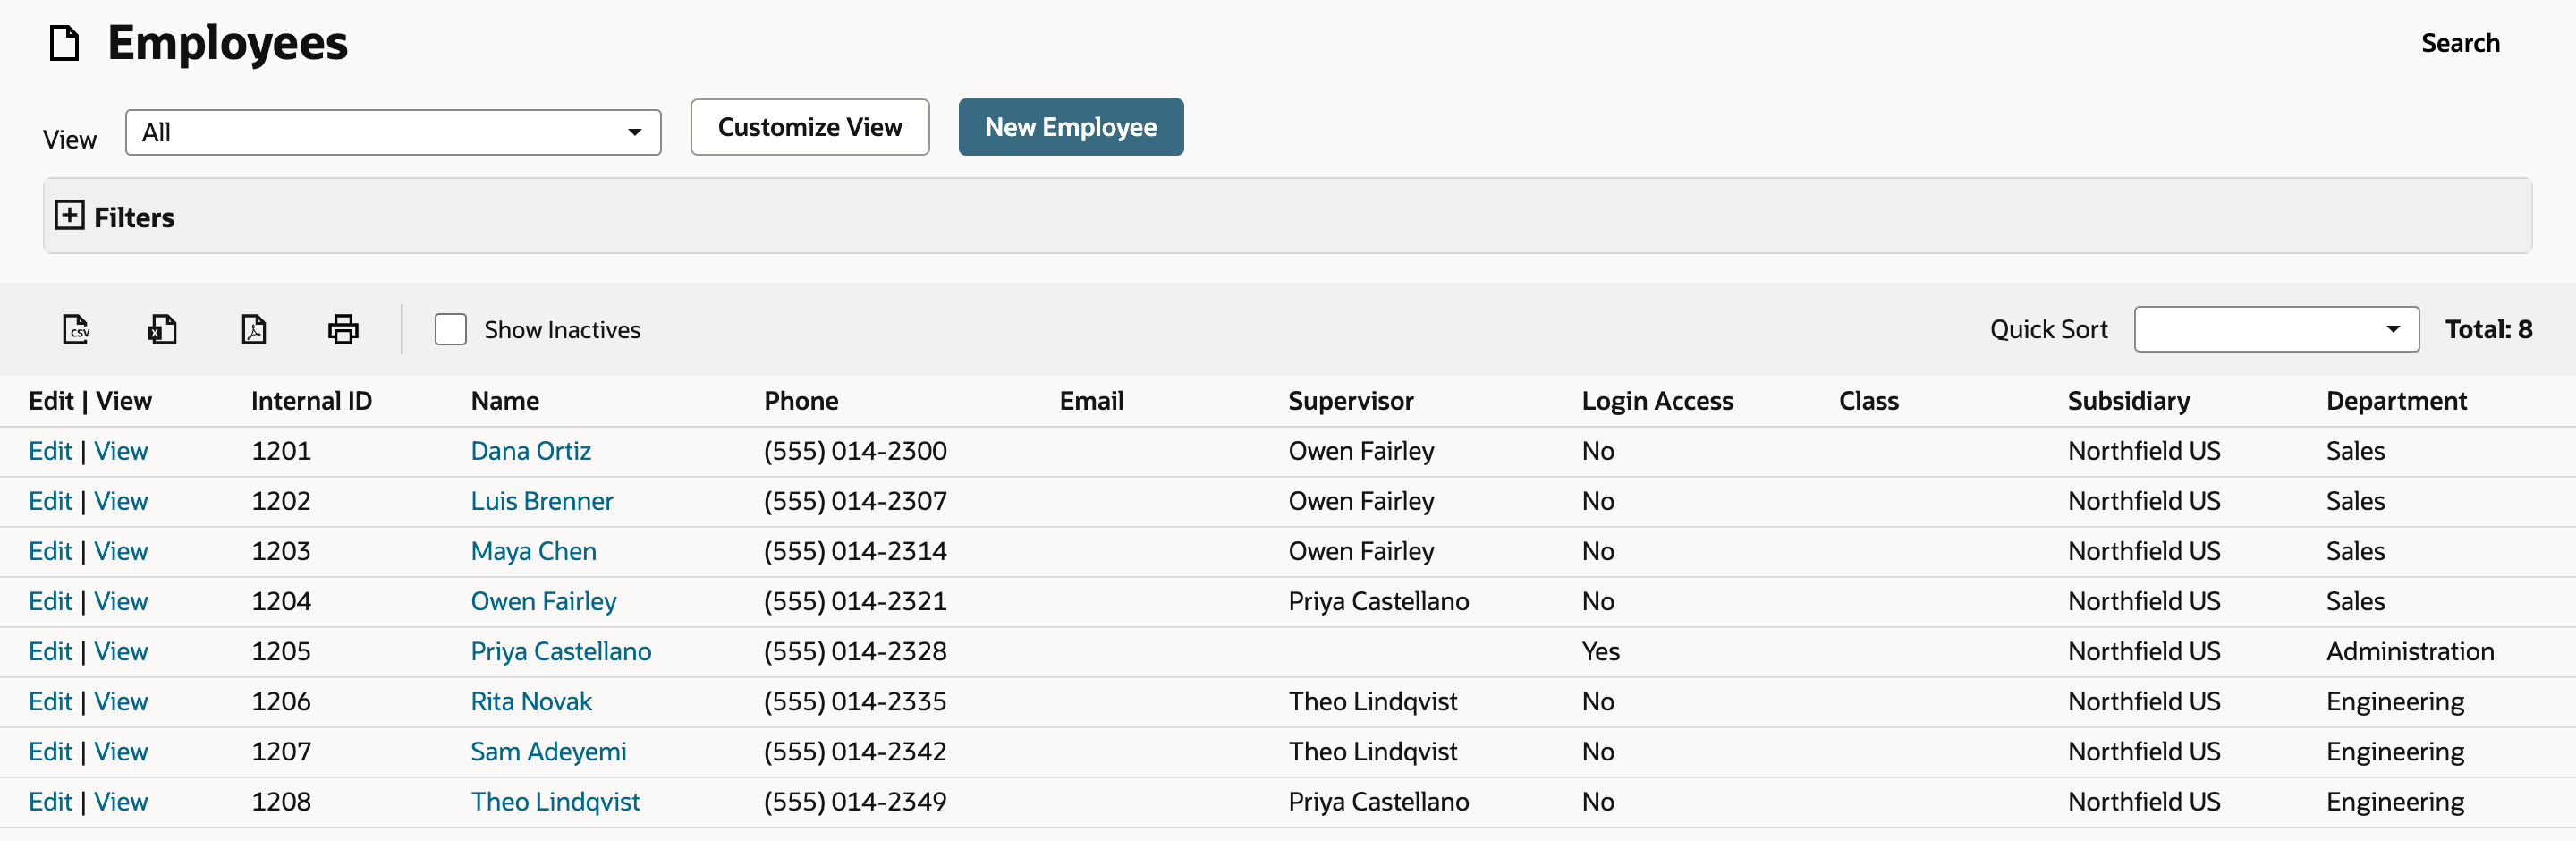Export the list as PDF
The width and height of the screenshot is (2576, 841).
coord(254,329)
